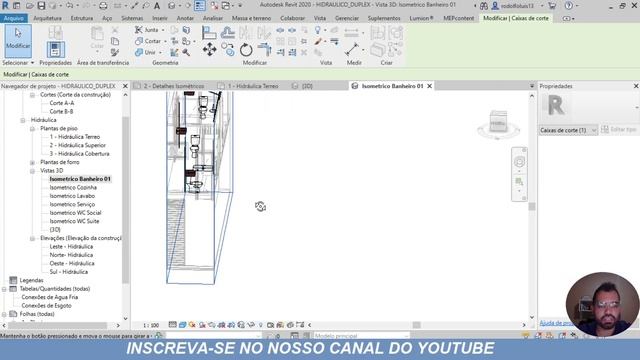Click the Type Properties icon above Propriedades

click(55, 33)
